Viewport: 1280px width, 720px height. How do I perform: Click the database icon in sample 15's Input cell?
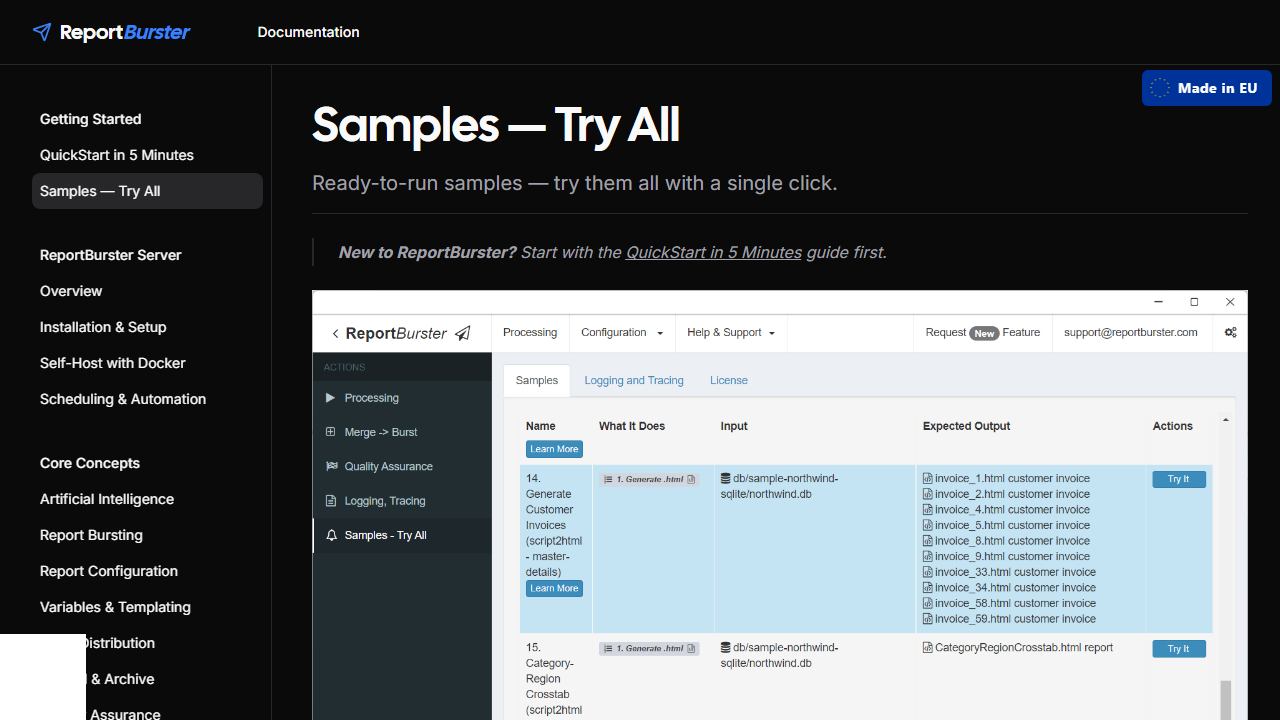click(725, 647)
